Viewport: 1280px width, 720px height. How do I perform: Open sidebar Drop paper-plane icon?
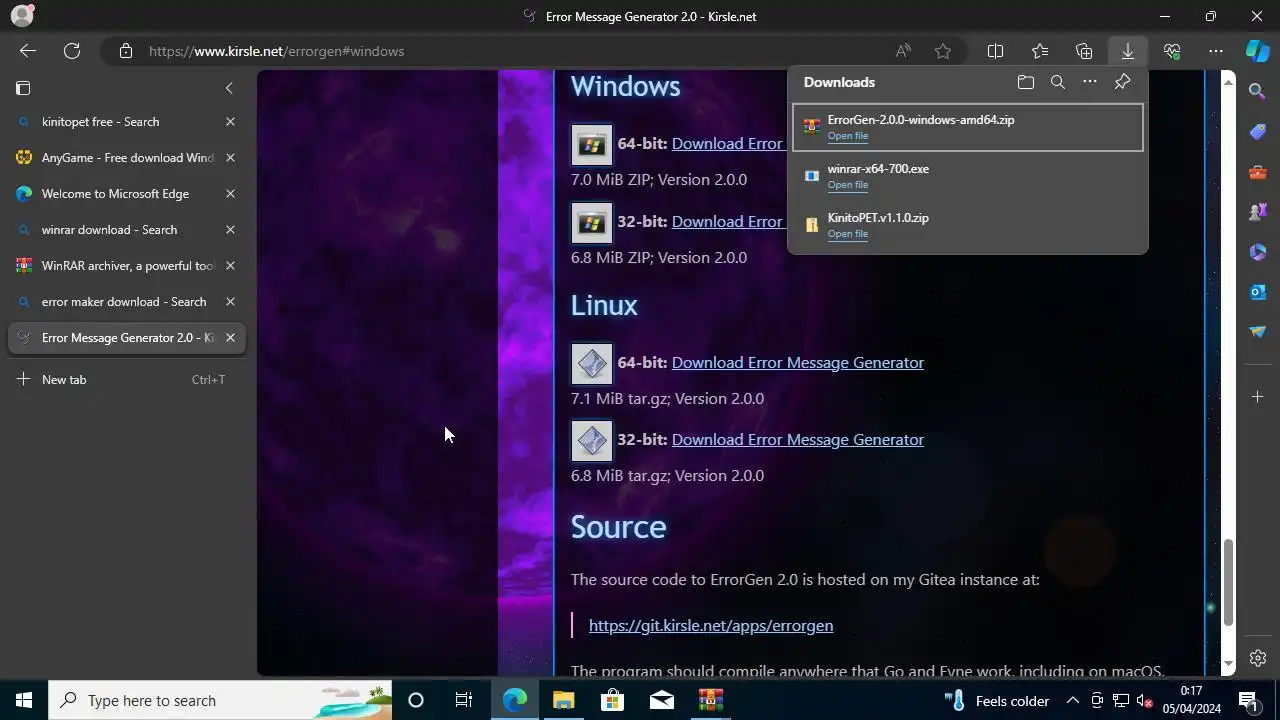(x=1258, y=332)
